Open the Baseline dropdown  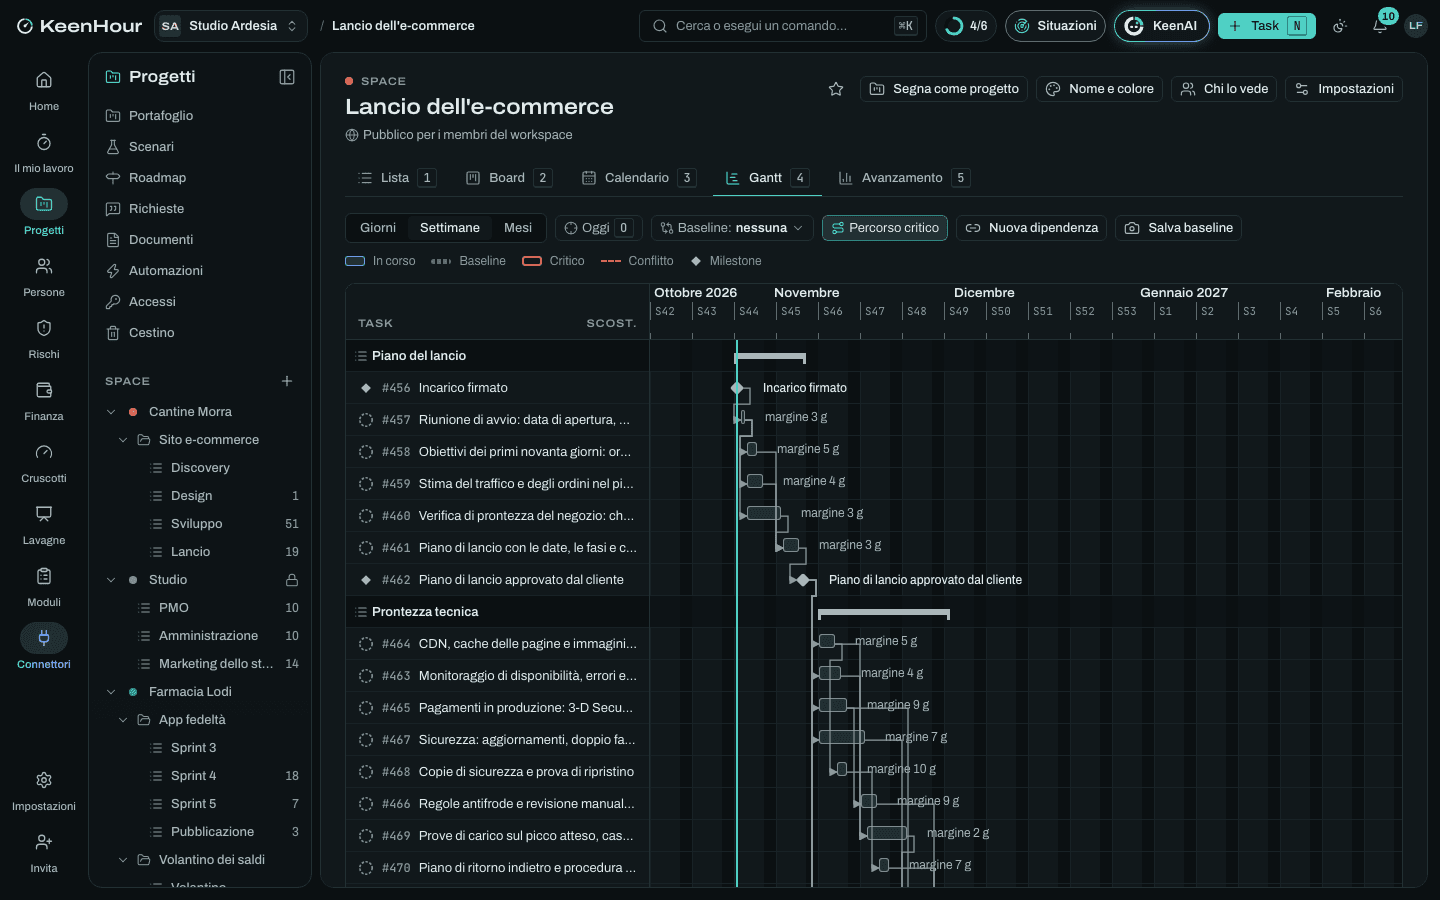[732, 228]
